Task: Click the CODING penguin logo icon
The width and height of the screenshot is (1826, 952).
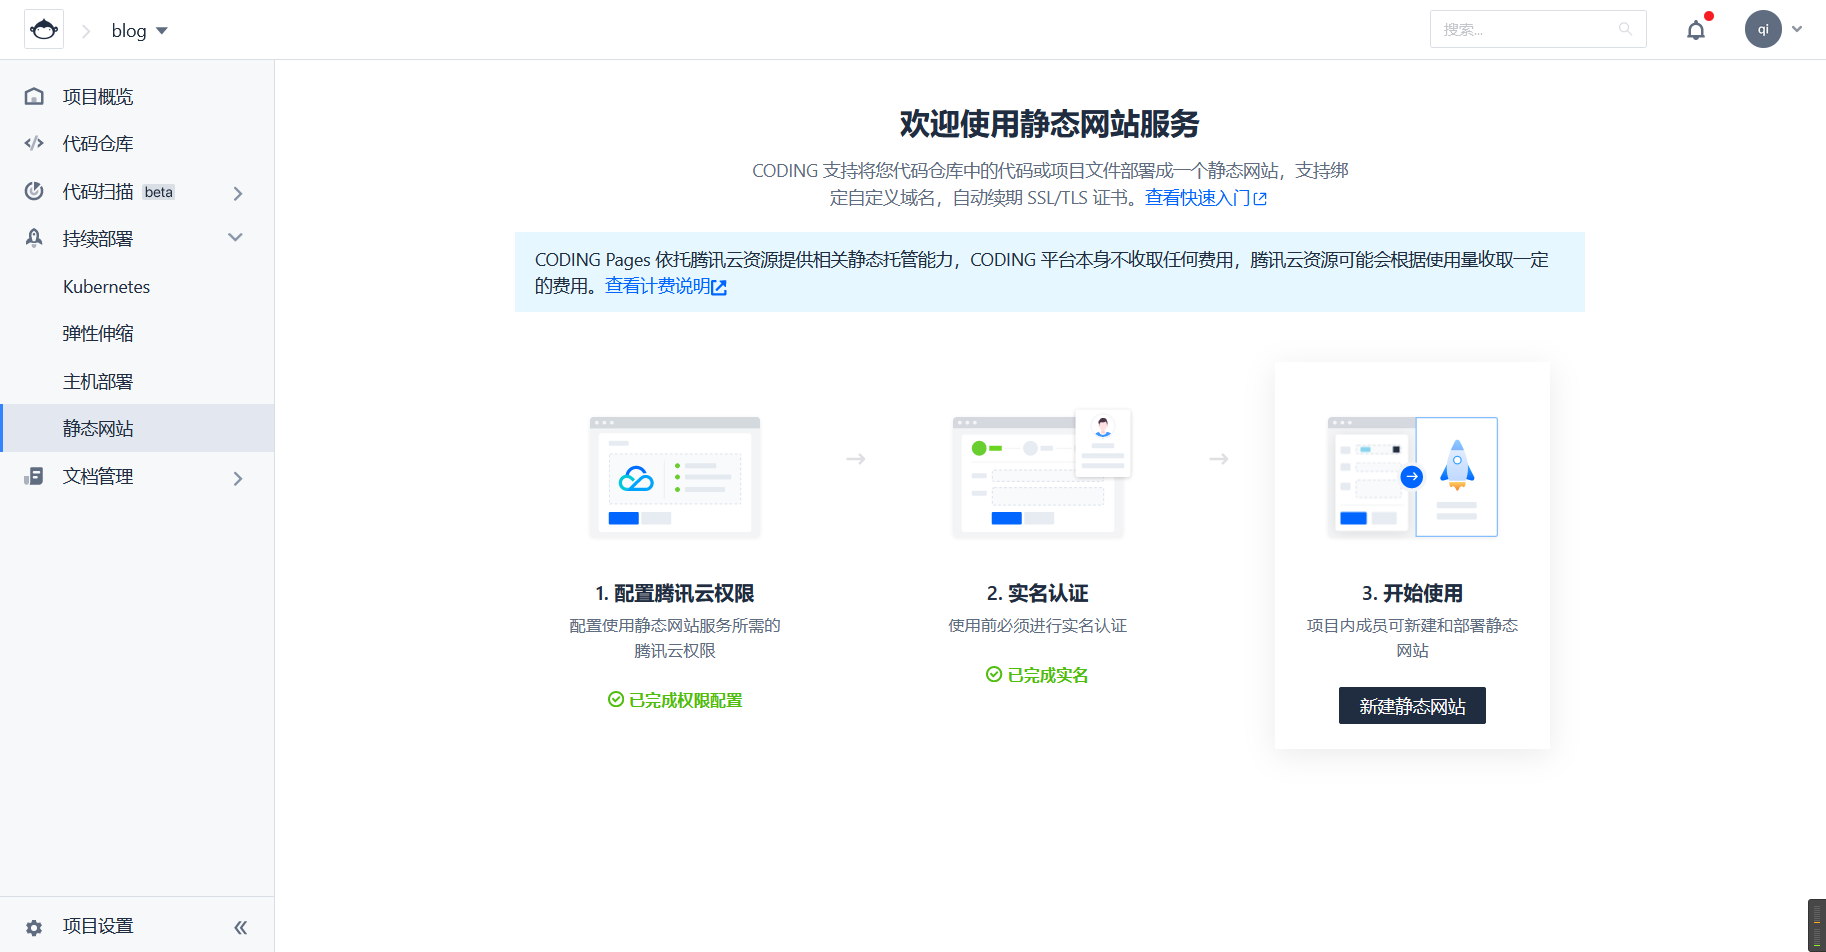Action: pyautogui.click(x=44, y=30)
